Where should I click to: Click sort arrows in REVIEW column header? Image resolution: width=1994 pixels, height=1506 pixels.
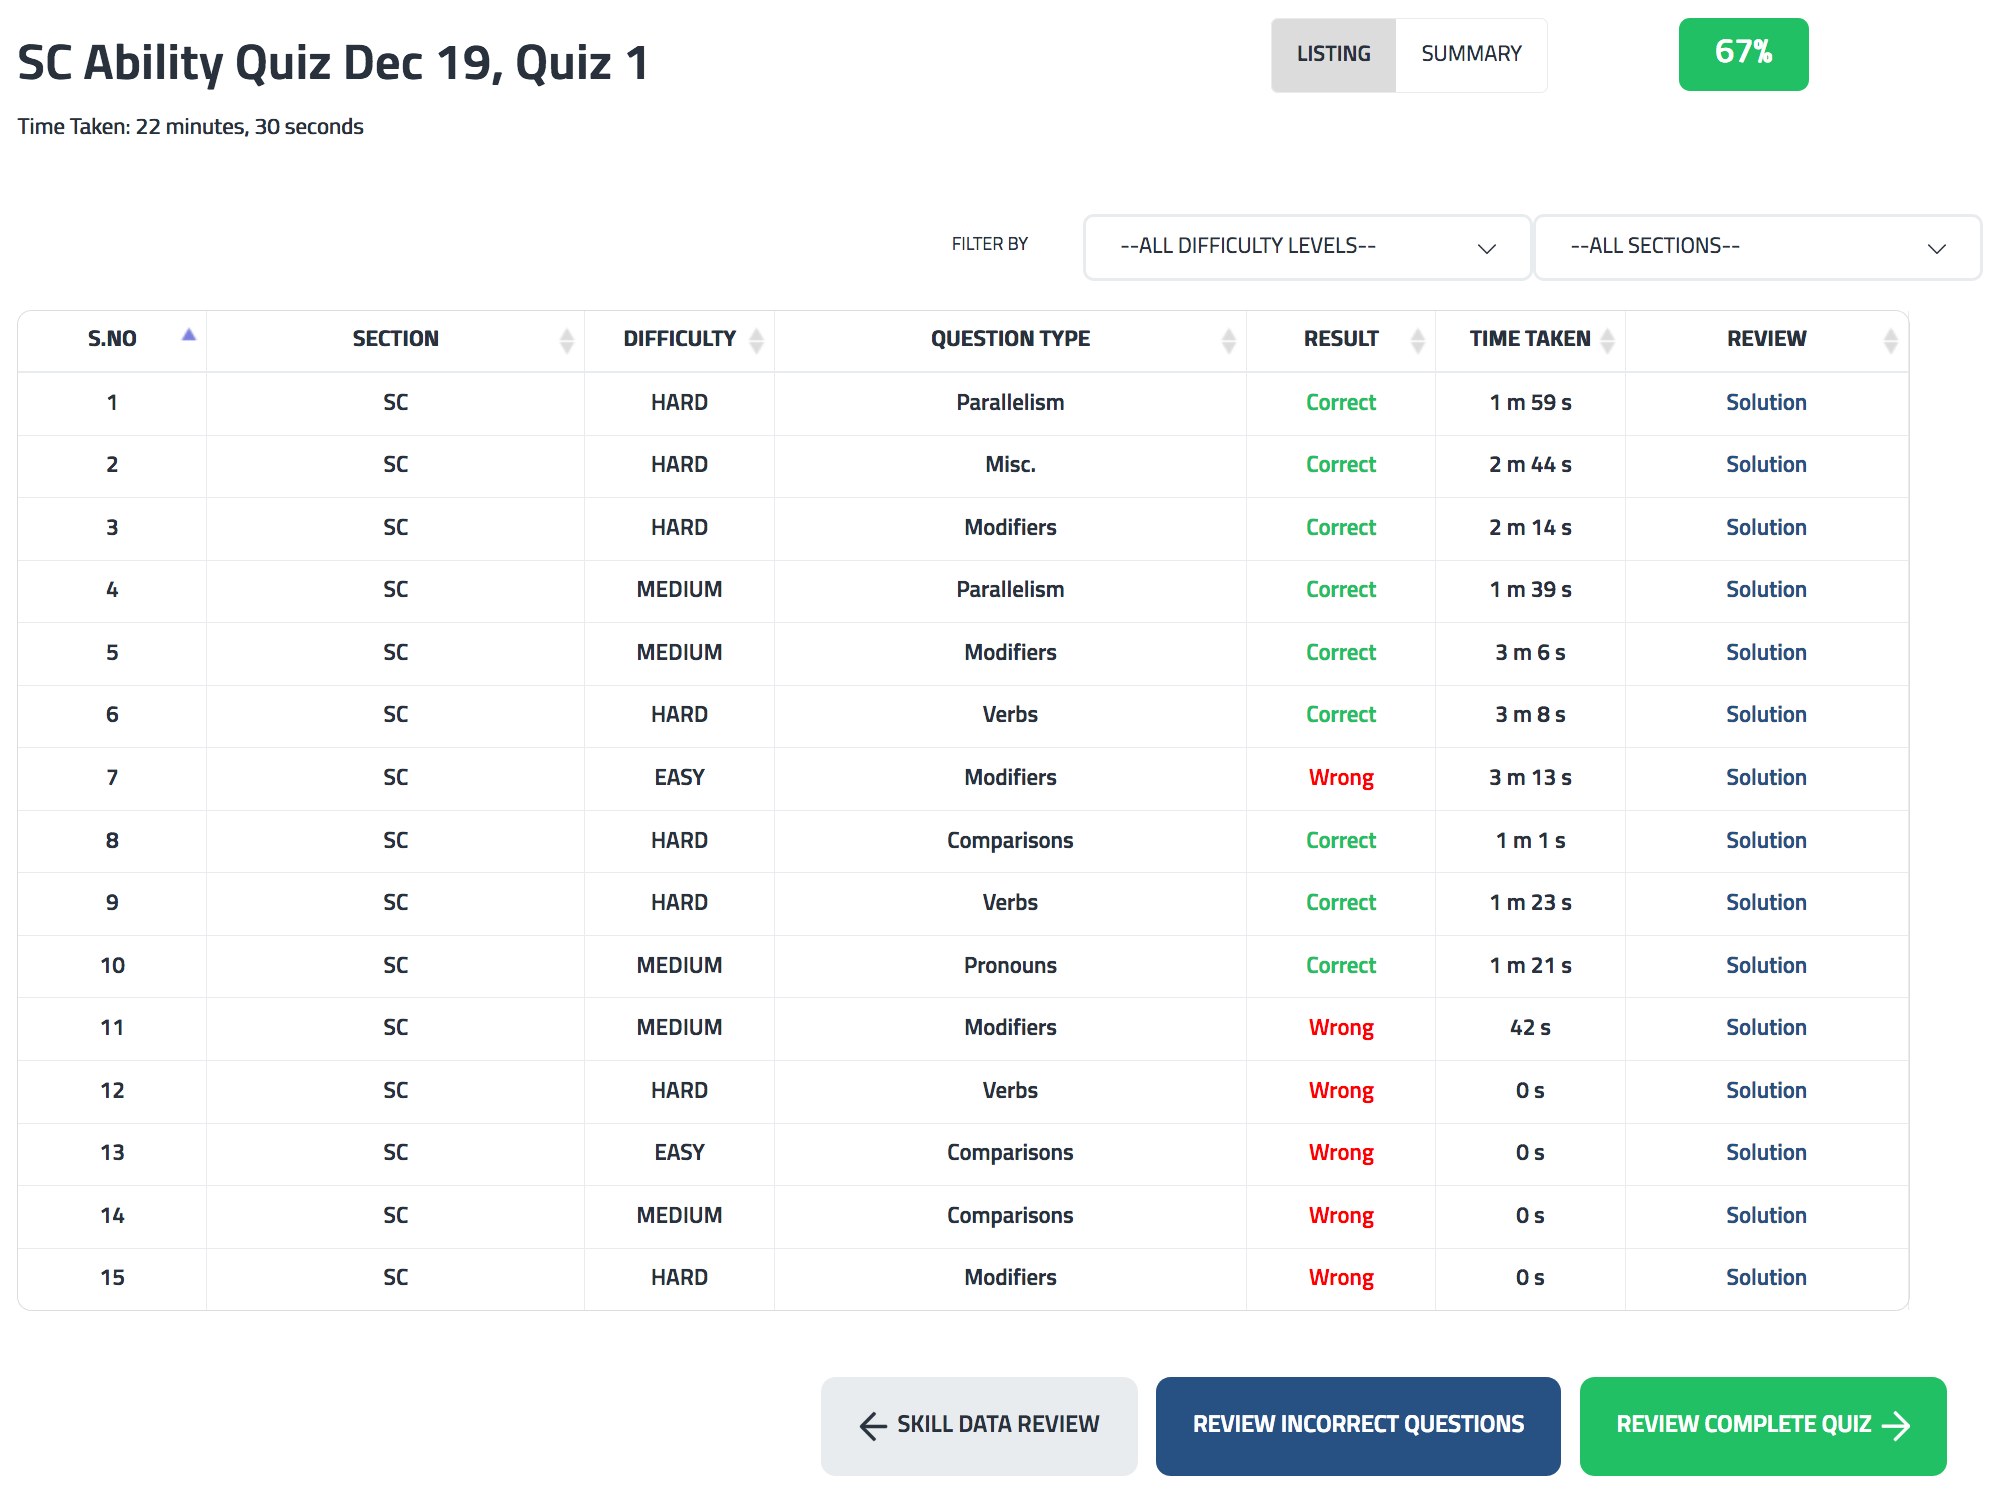[1890, 341]
